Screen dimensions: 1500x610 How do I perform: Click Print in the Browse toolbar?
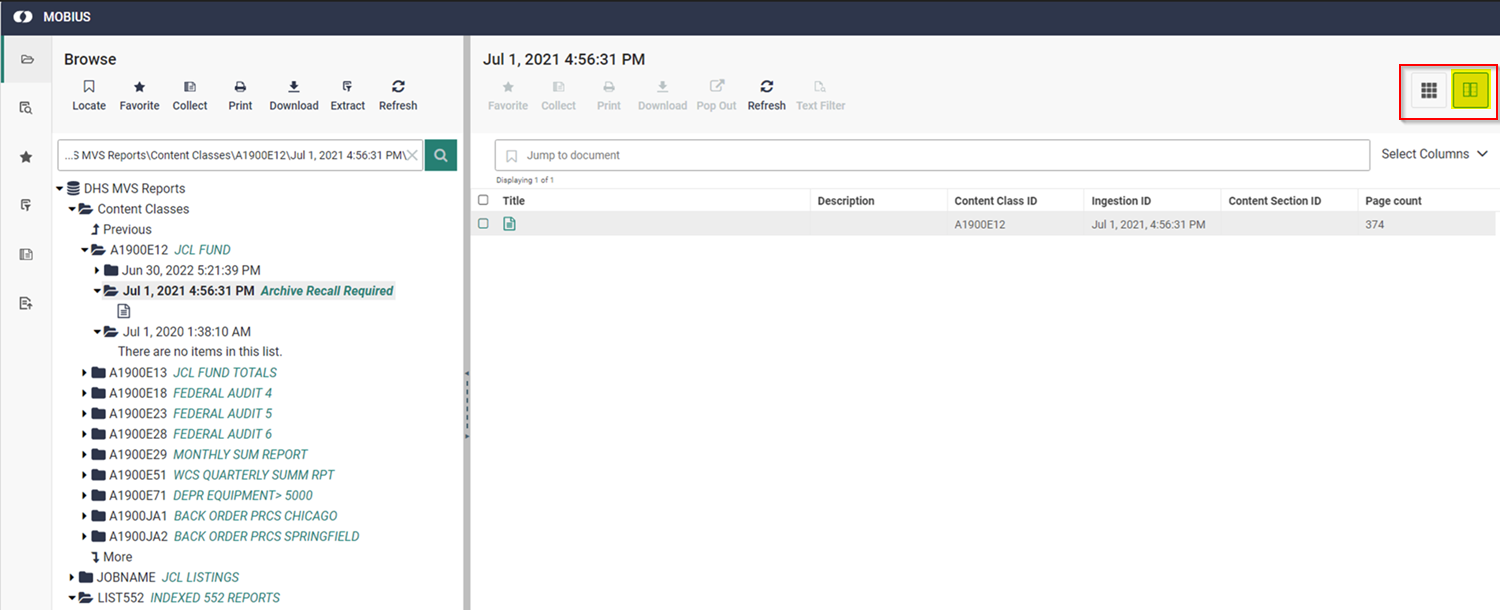(240, 96)
